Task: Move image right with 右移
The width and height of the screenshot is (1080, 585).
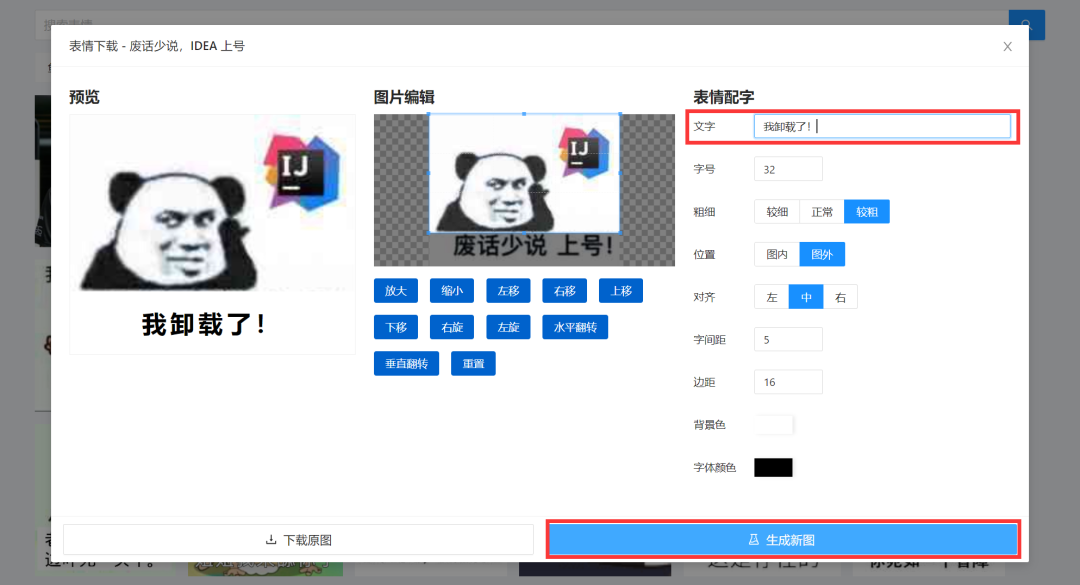Action: tap(565, 291)
